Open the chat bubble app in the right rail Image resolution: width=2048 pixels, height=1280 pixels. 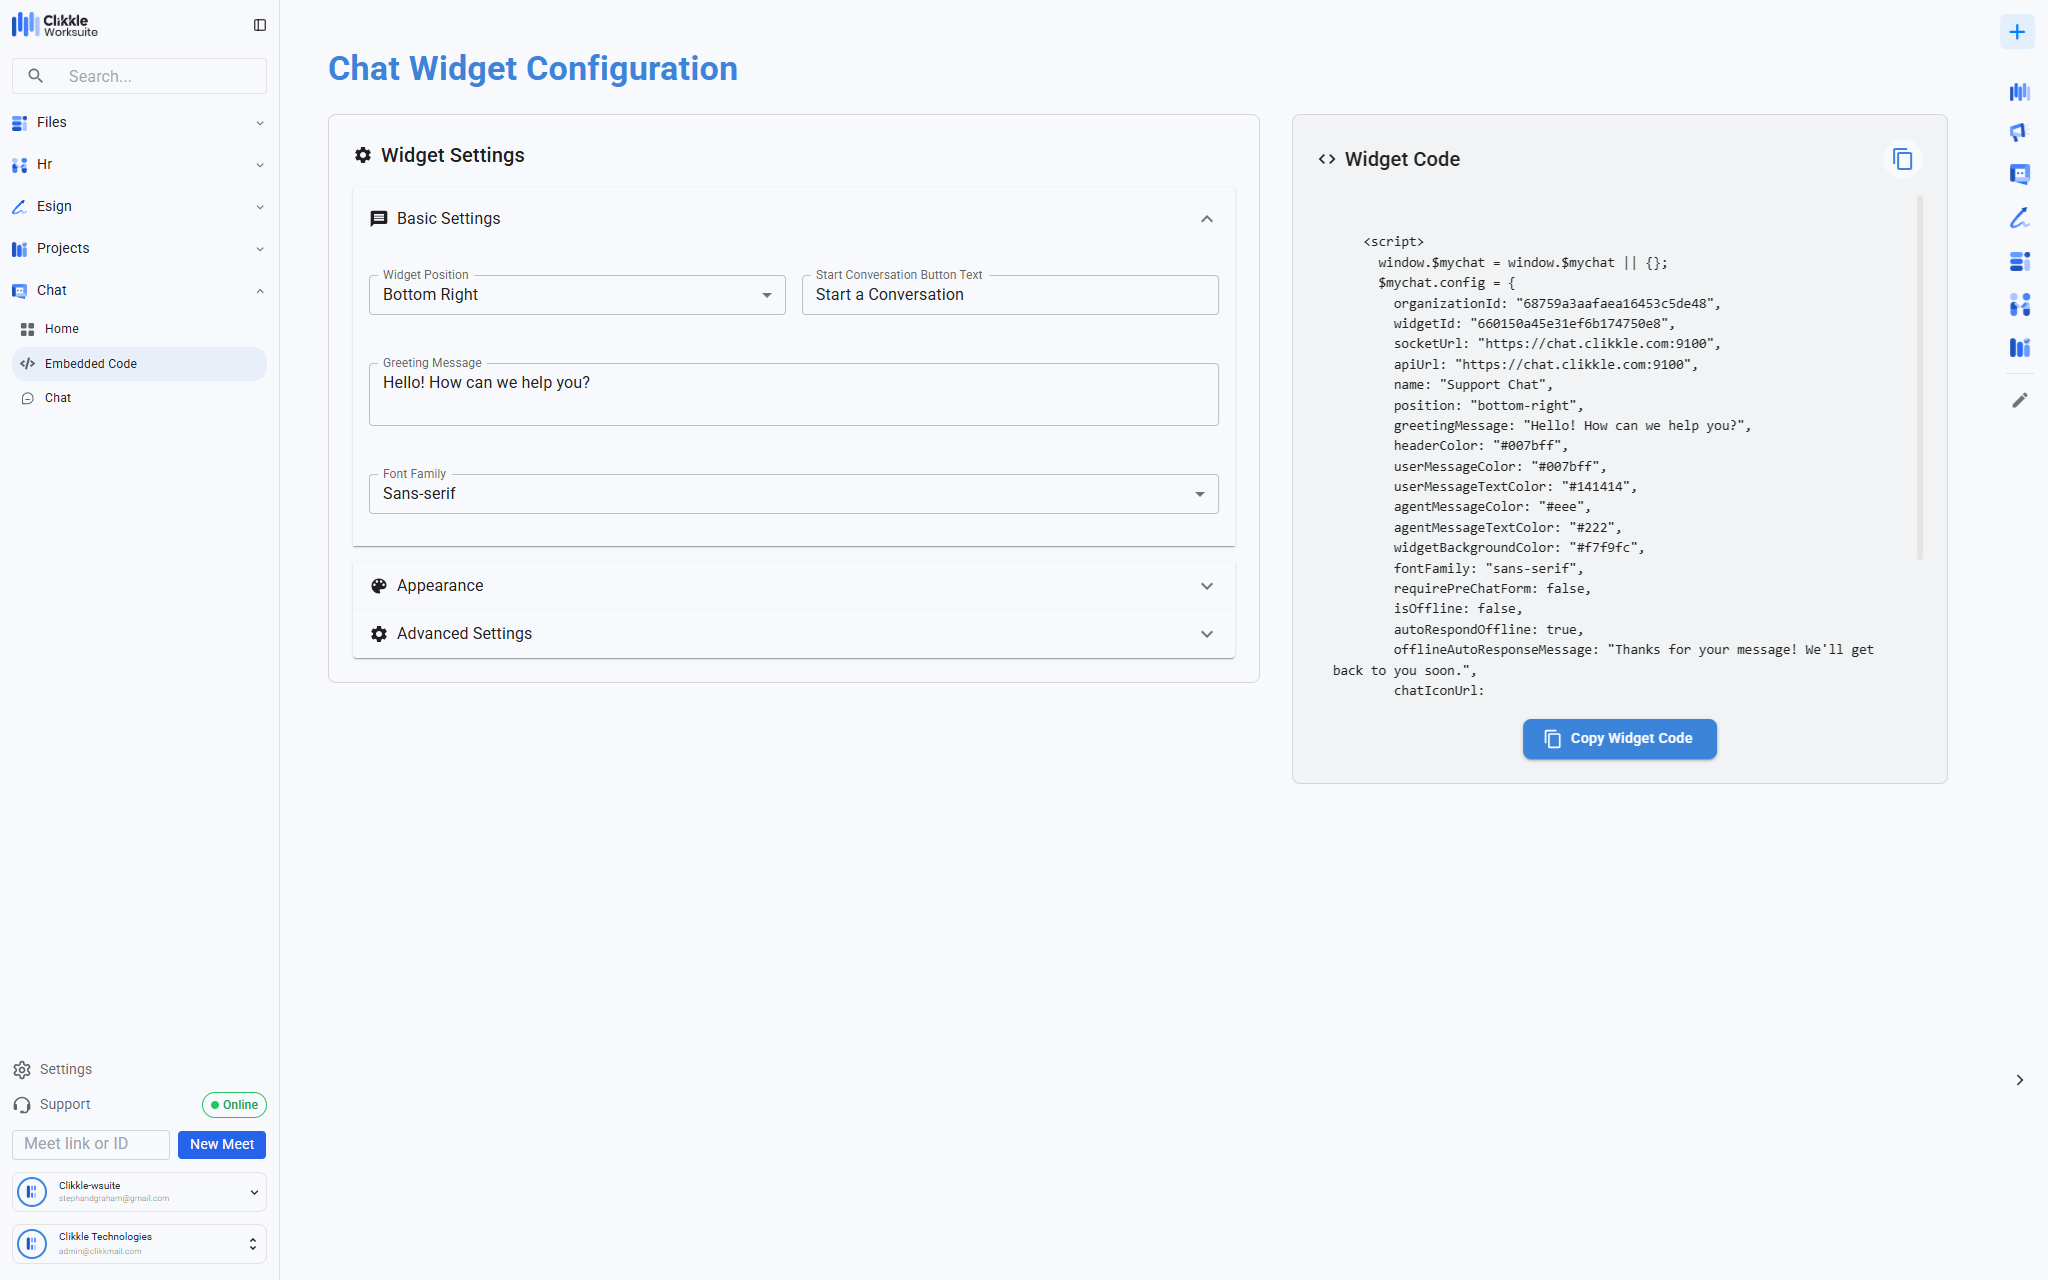click(x=2019, y=175)
